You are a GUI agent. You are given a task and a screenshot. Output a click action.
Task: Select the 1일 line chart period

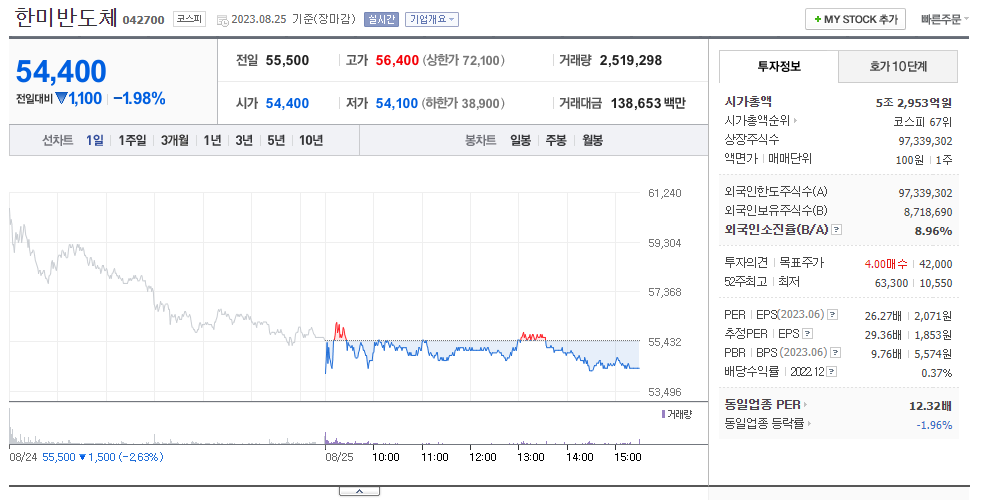(x=95, y=140)
